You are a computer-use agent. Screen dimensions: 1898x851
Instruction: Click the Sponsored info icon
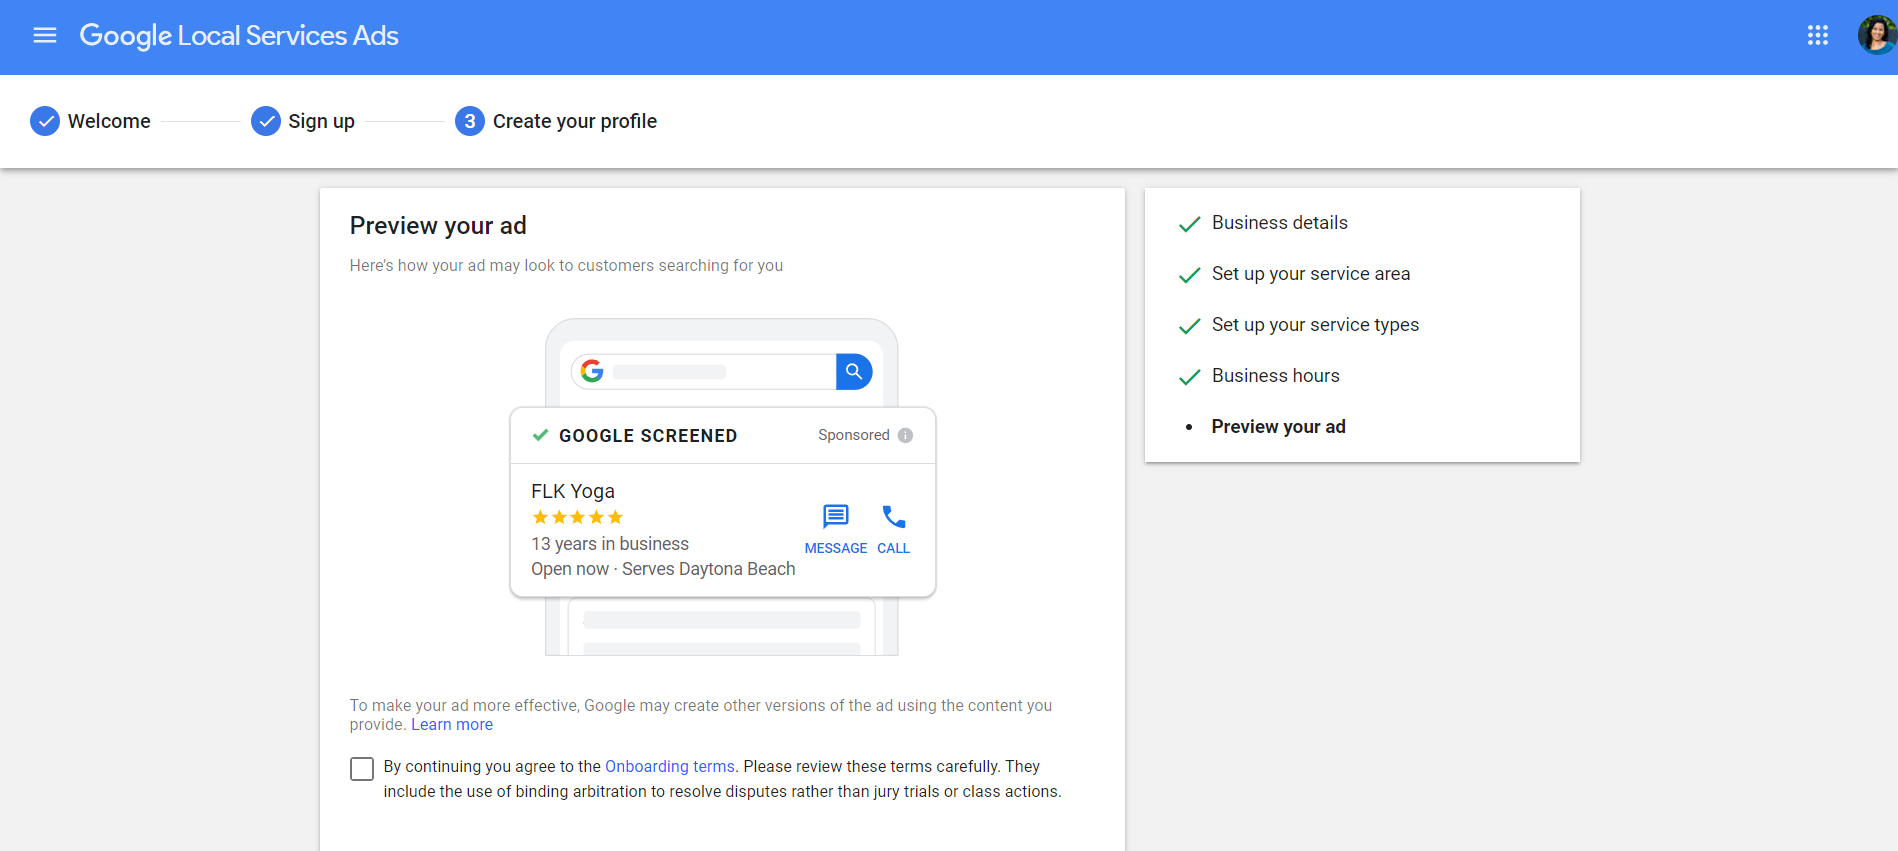point(905,435)
